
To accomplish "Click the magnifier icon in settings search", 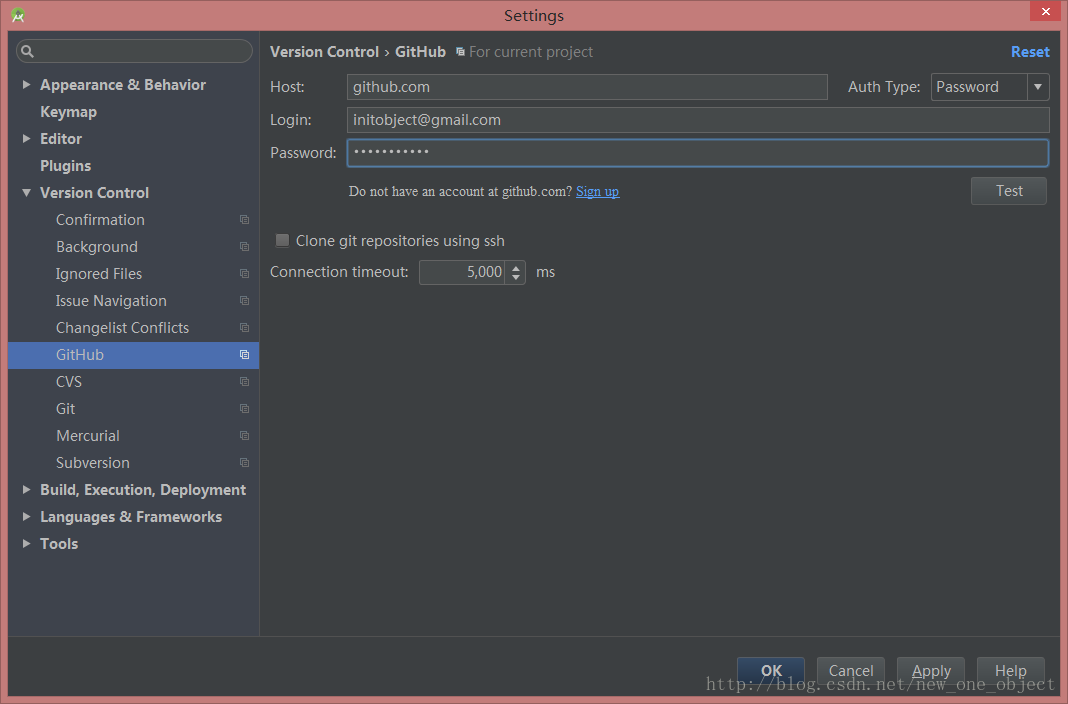I will coord(27,51).
